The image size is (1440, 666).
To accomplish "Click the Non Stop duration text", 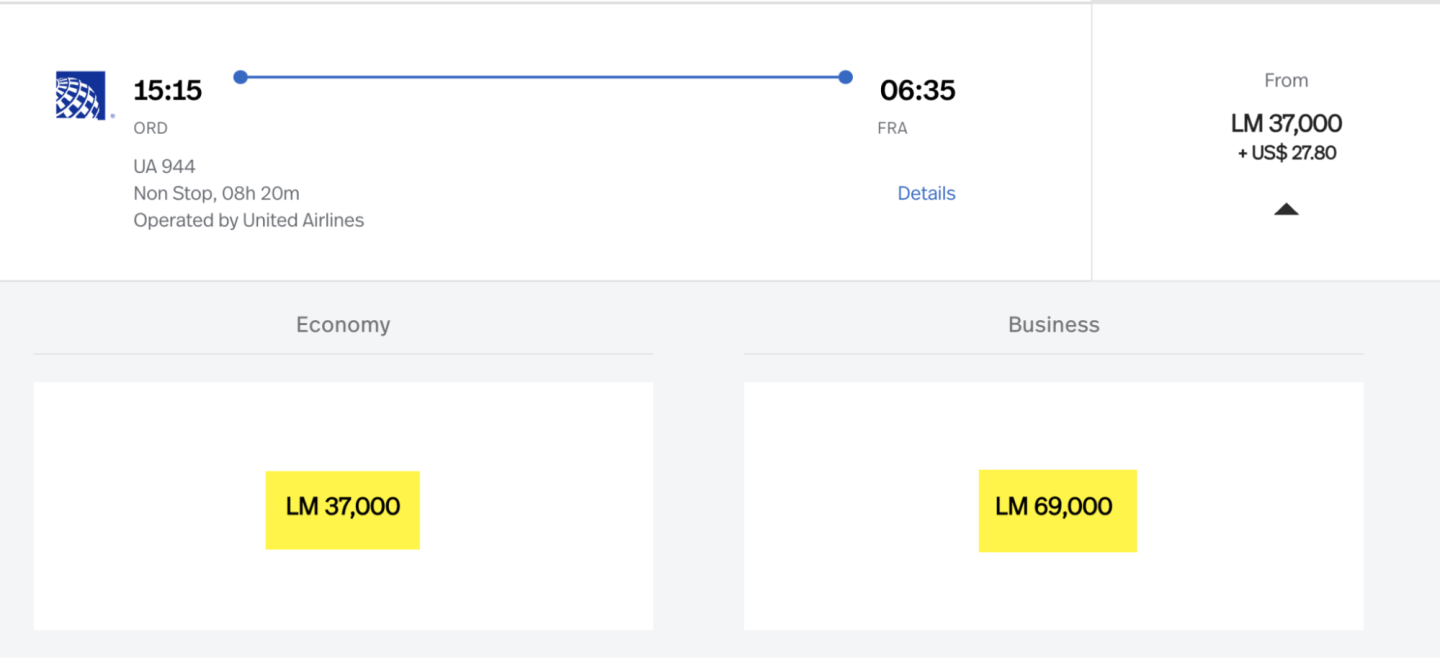I will pyautogui.click(x=216, y=193).
